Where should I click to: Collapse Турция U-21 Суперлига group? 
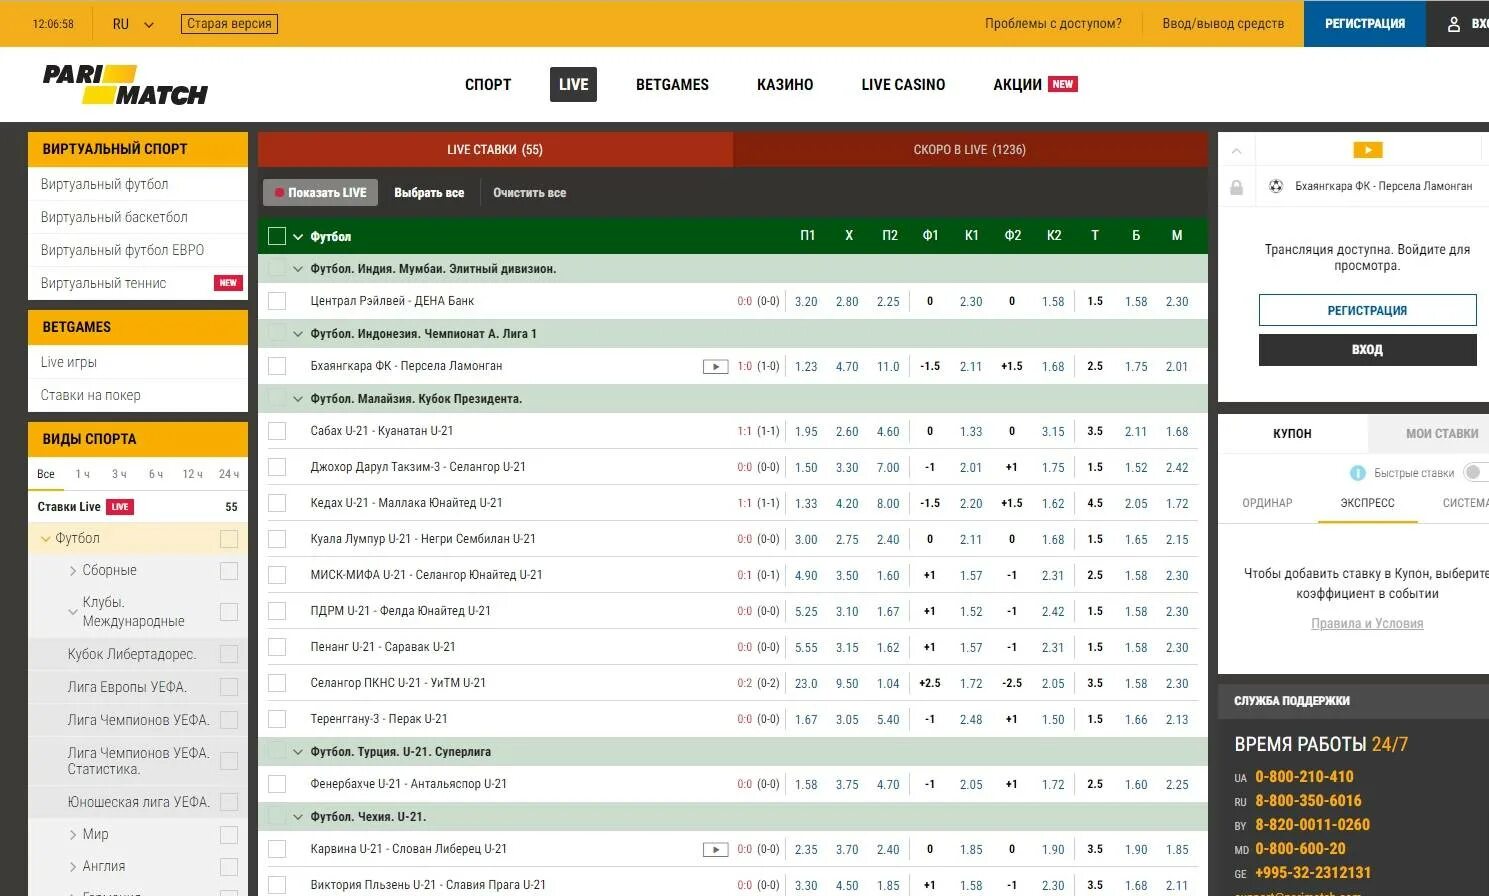(298, 752)
